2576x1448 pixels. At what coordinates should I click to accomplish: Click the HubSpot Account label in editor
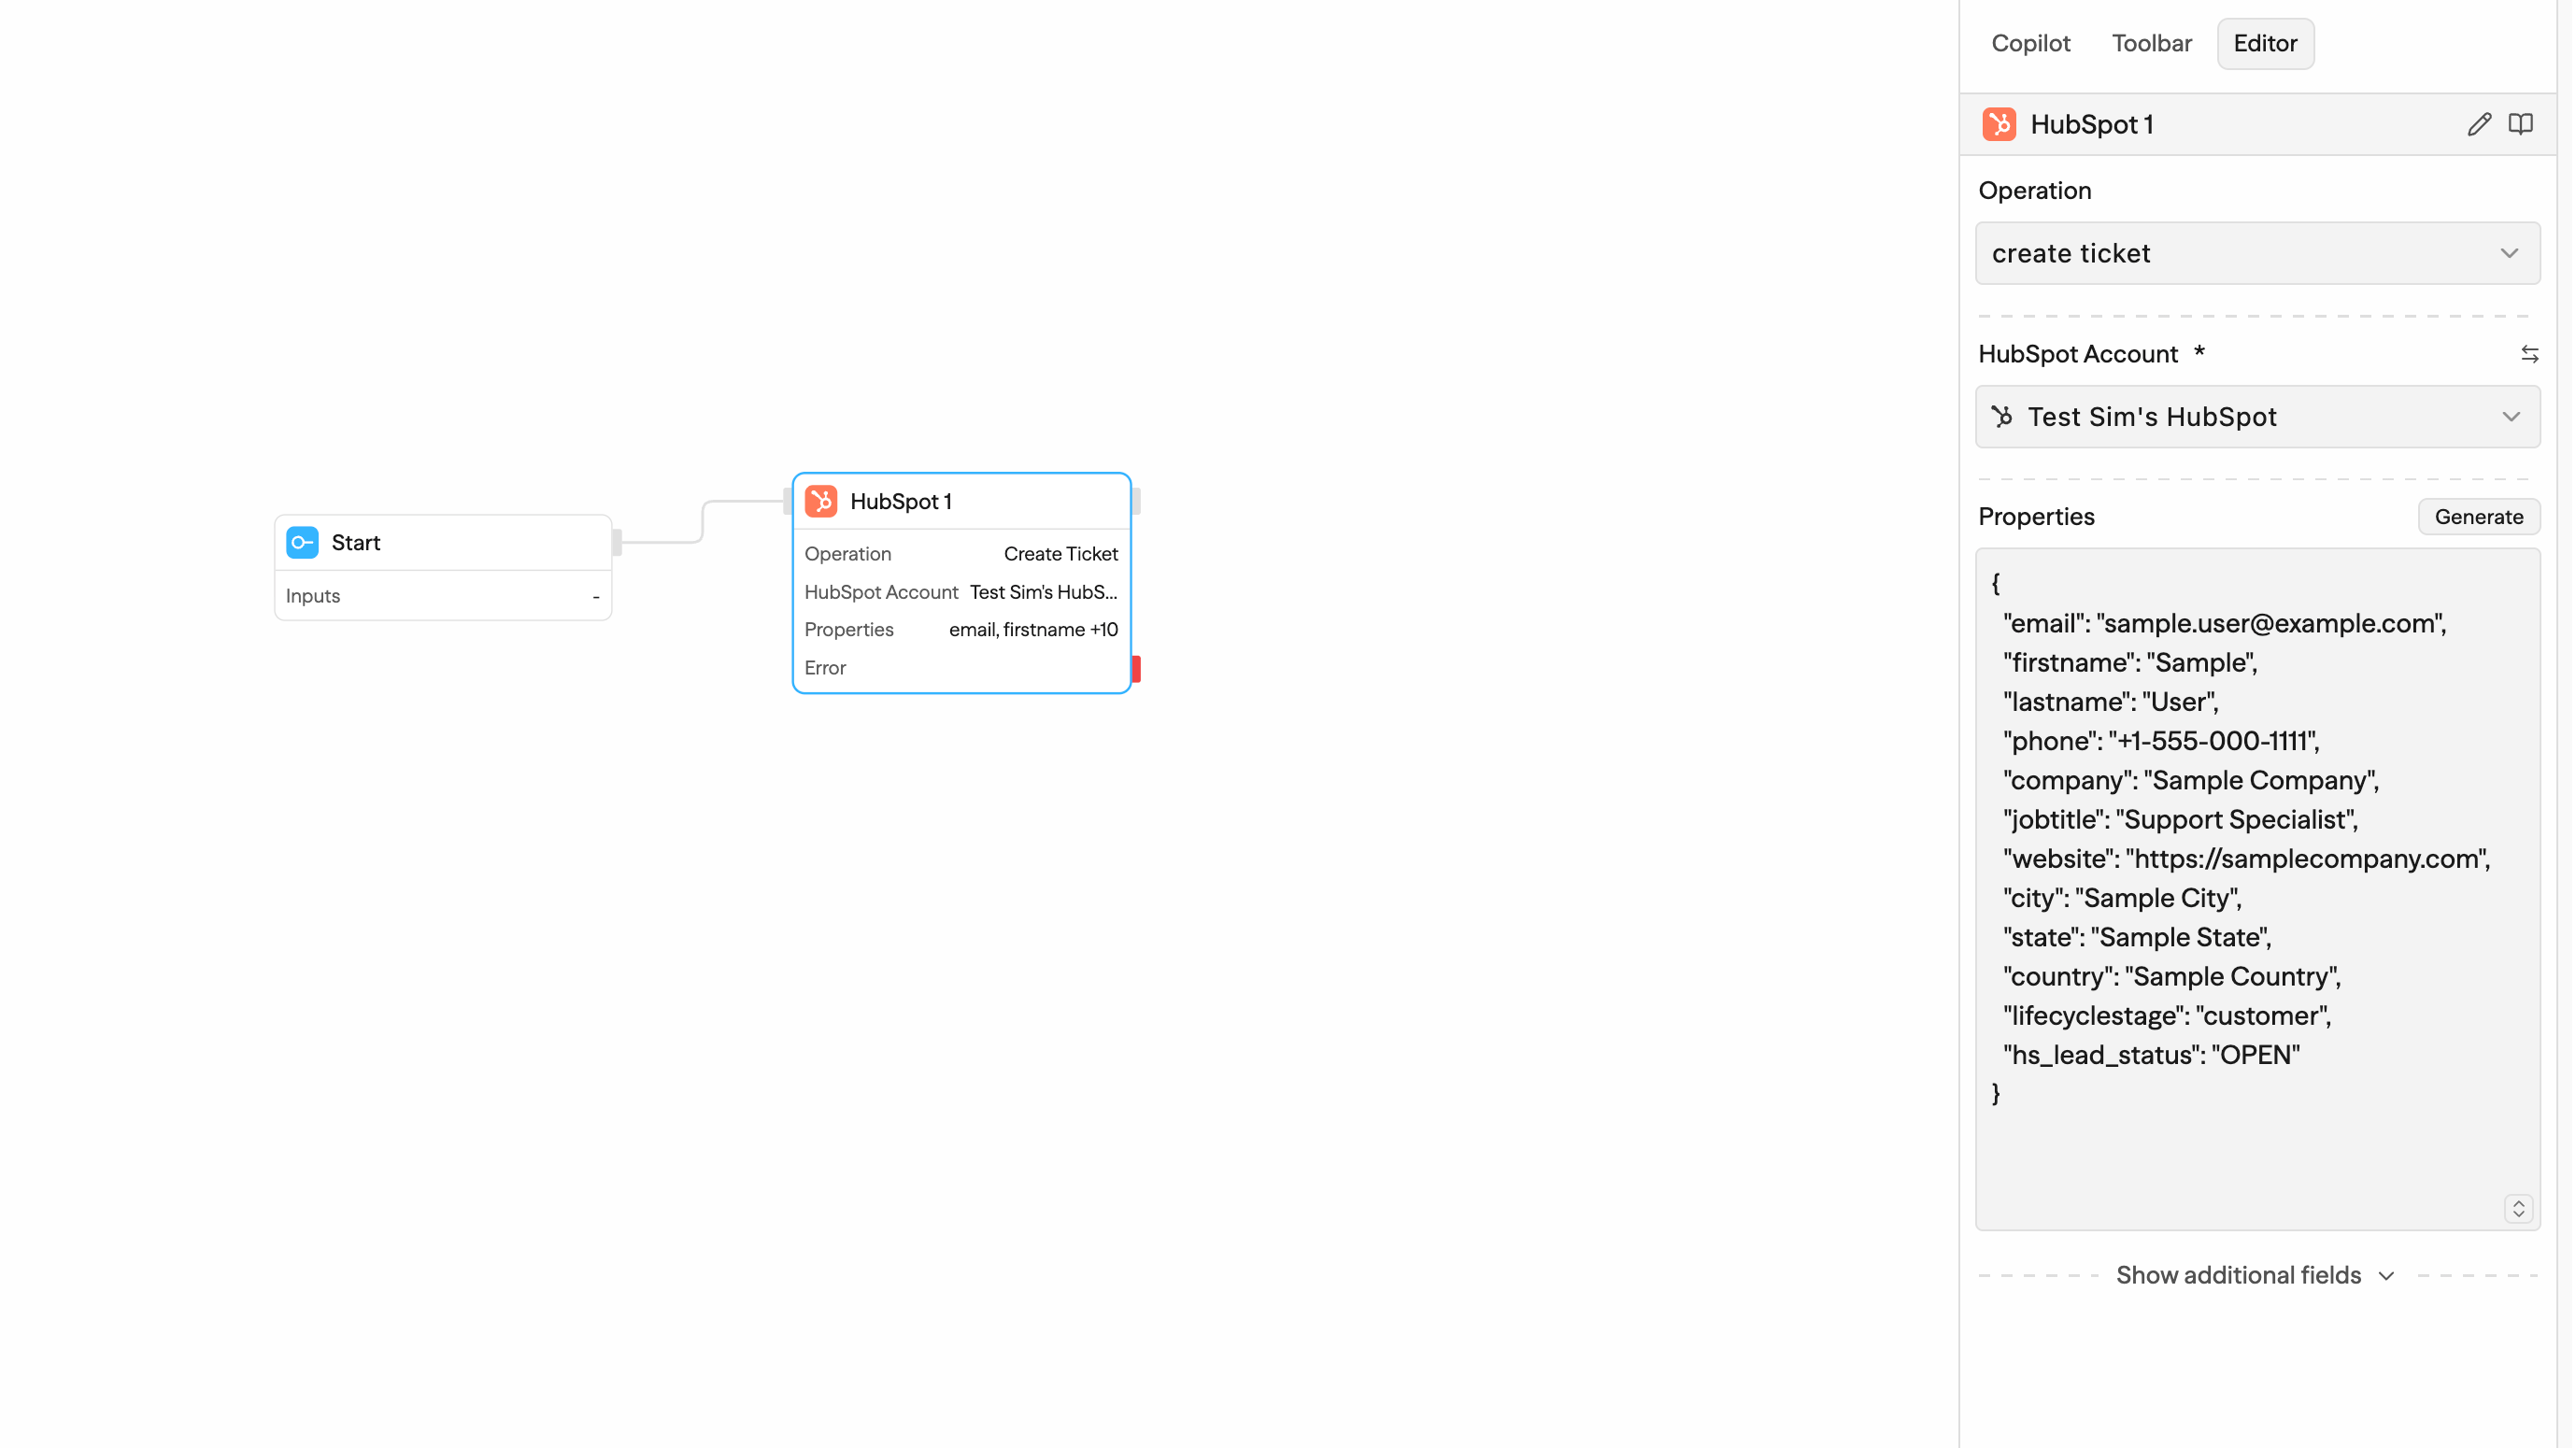(2077, 354)
